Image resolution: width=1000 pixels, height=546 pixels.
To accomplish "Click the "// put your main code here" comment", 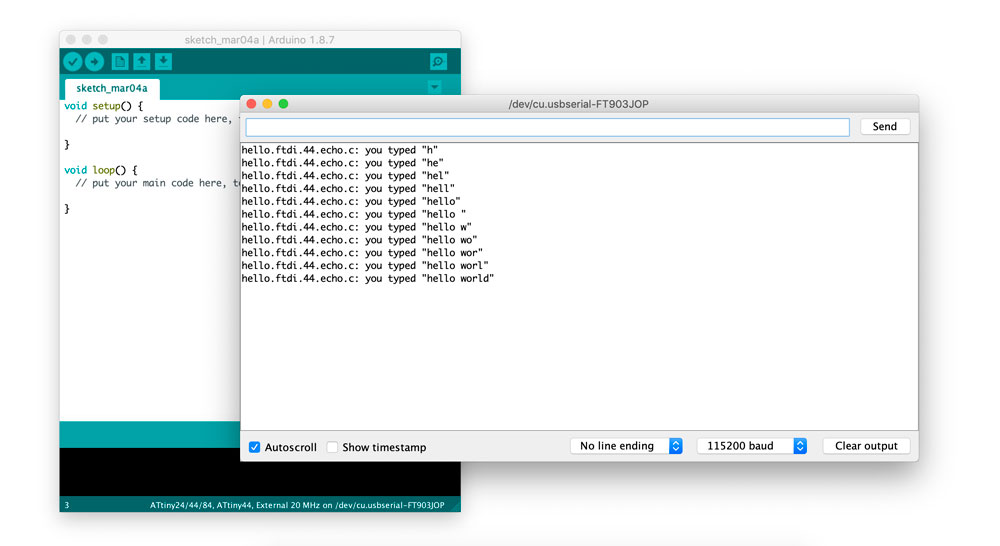I will (151, 183).
